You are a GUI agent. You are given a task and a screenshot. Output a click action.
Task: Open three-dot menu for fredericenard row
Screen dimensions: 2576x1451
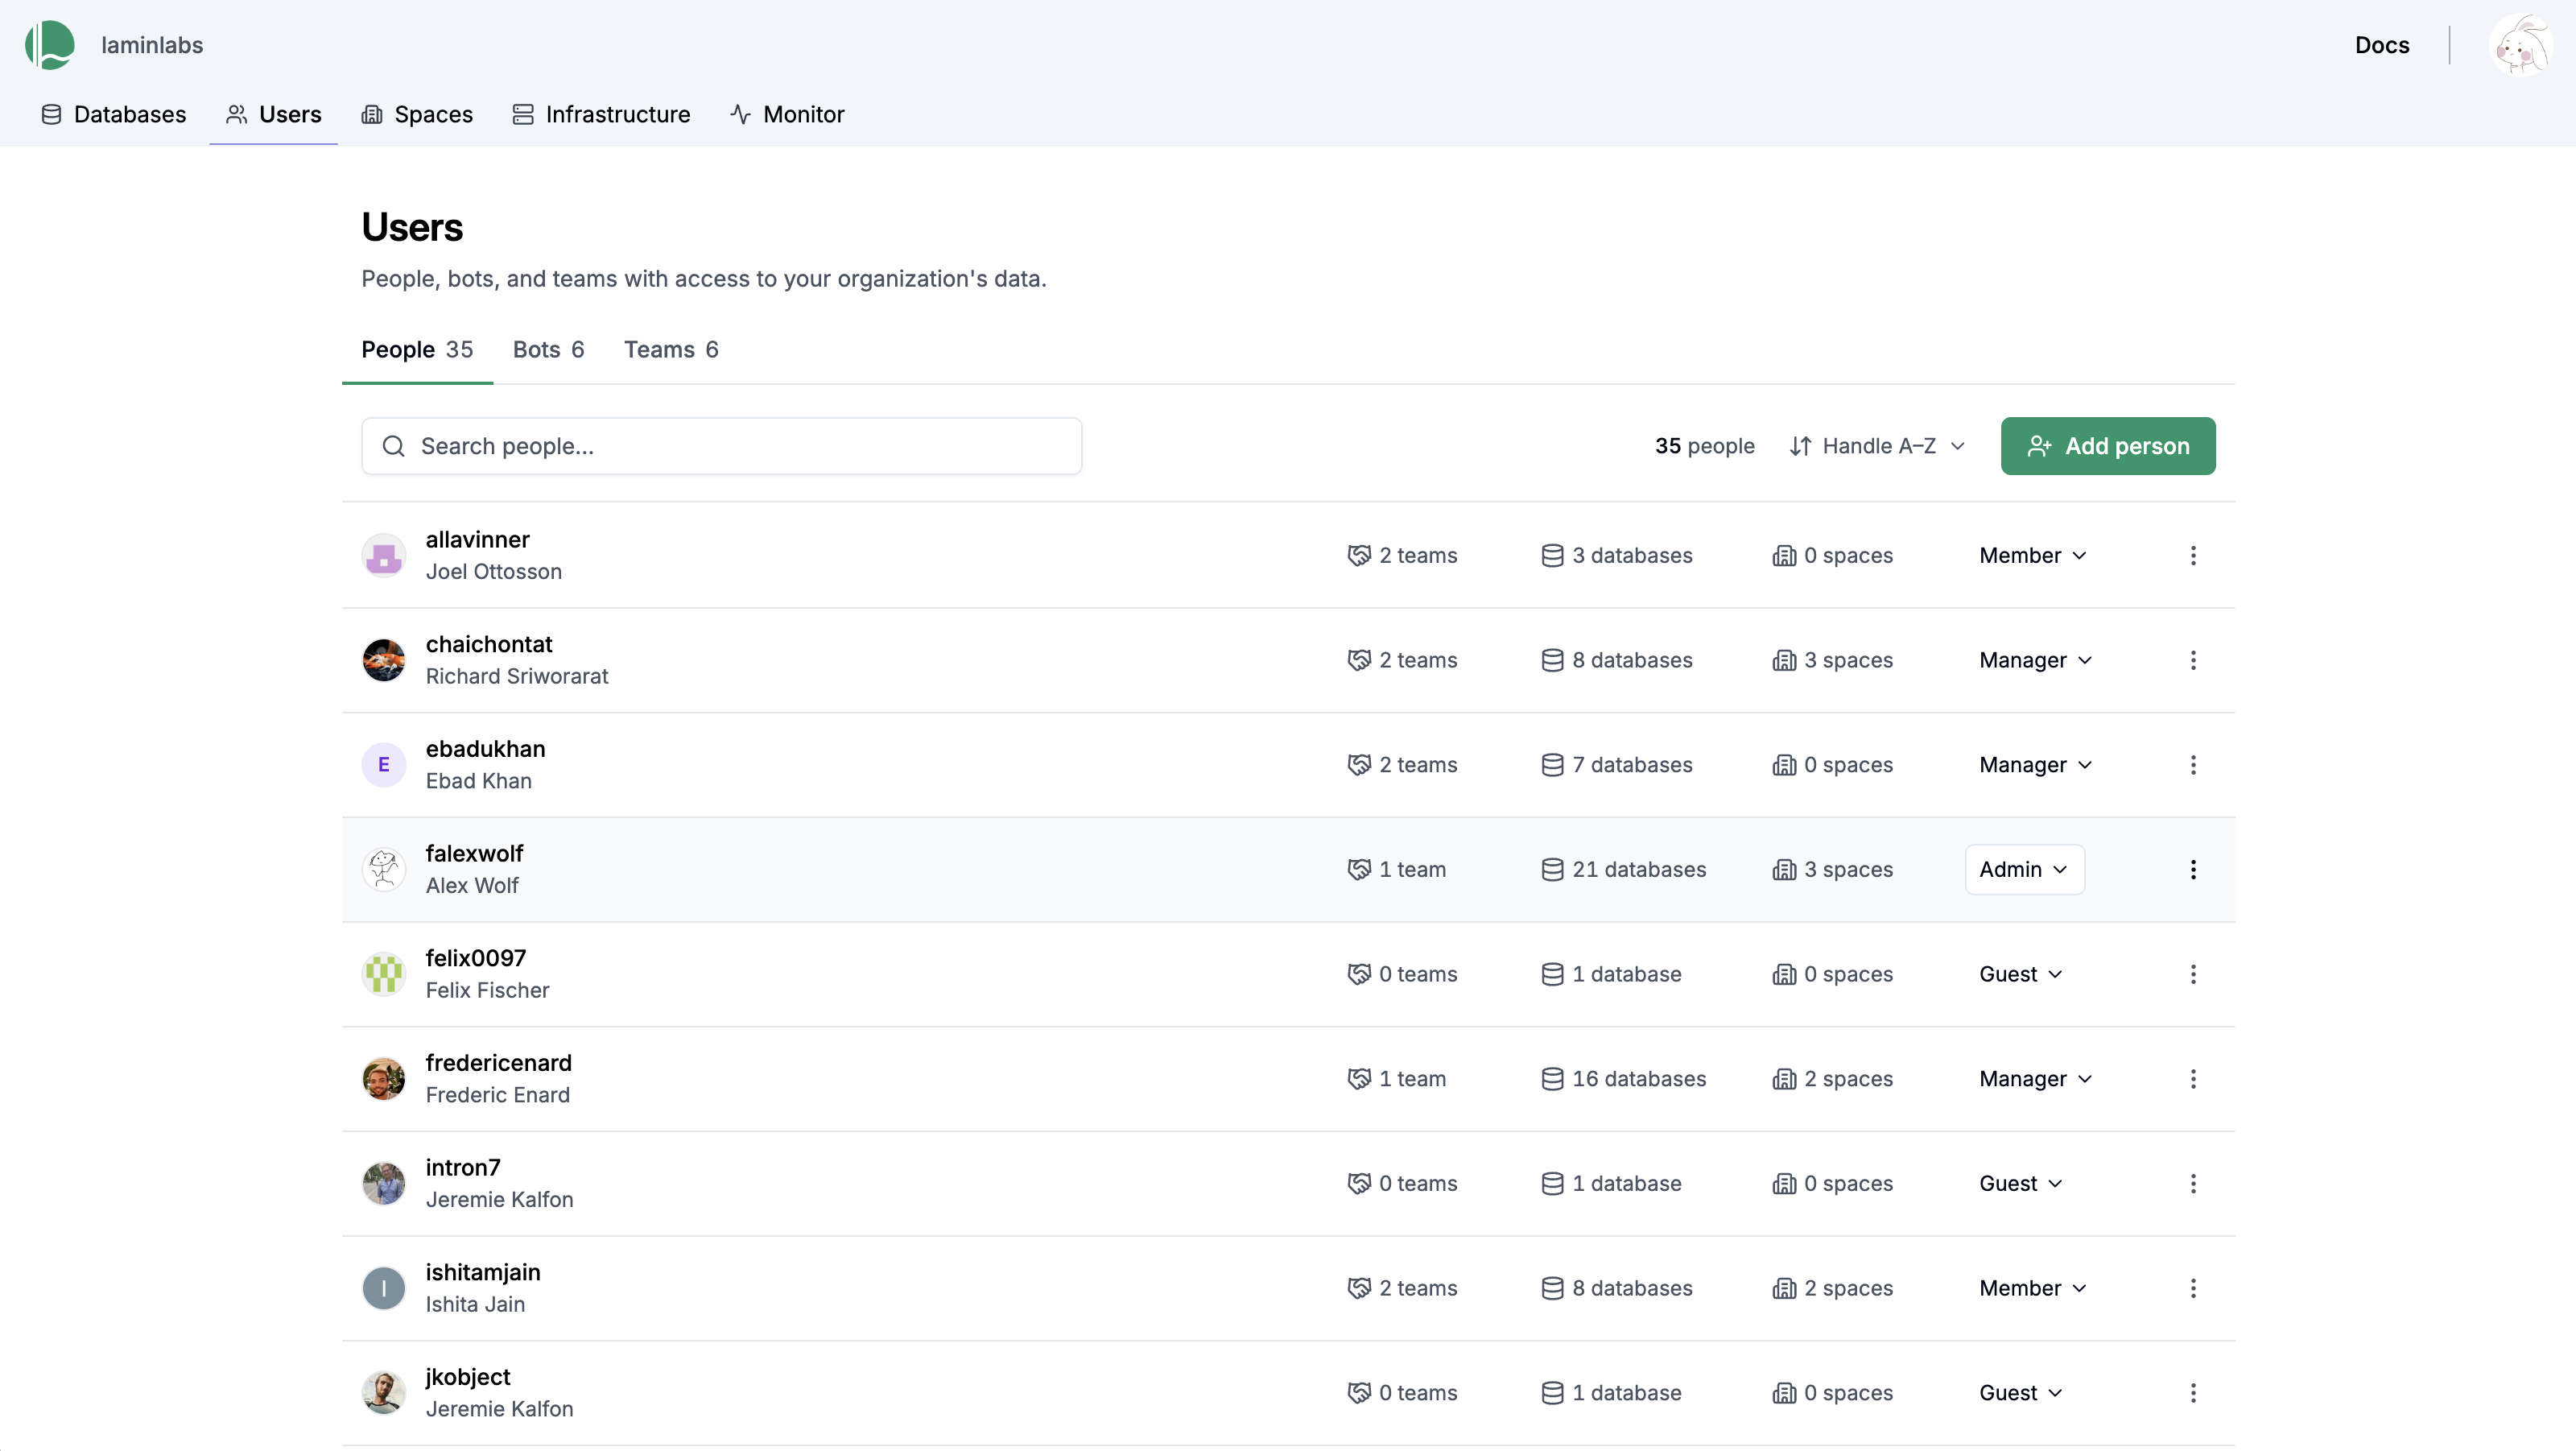(x=2193, y=1079)
